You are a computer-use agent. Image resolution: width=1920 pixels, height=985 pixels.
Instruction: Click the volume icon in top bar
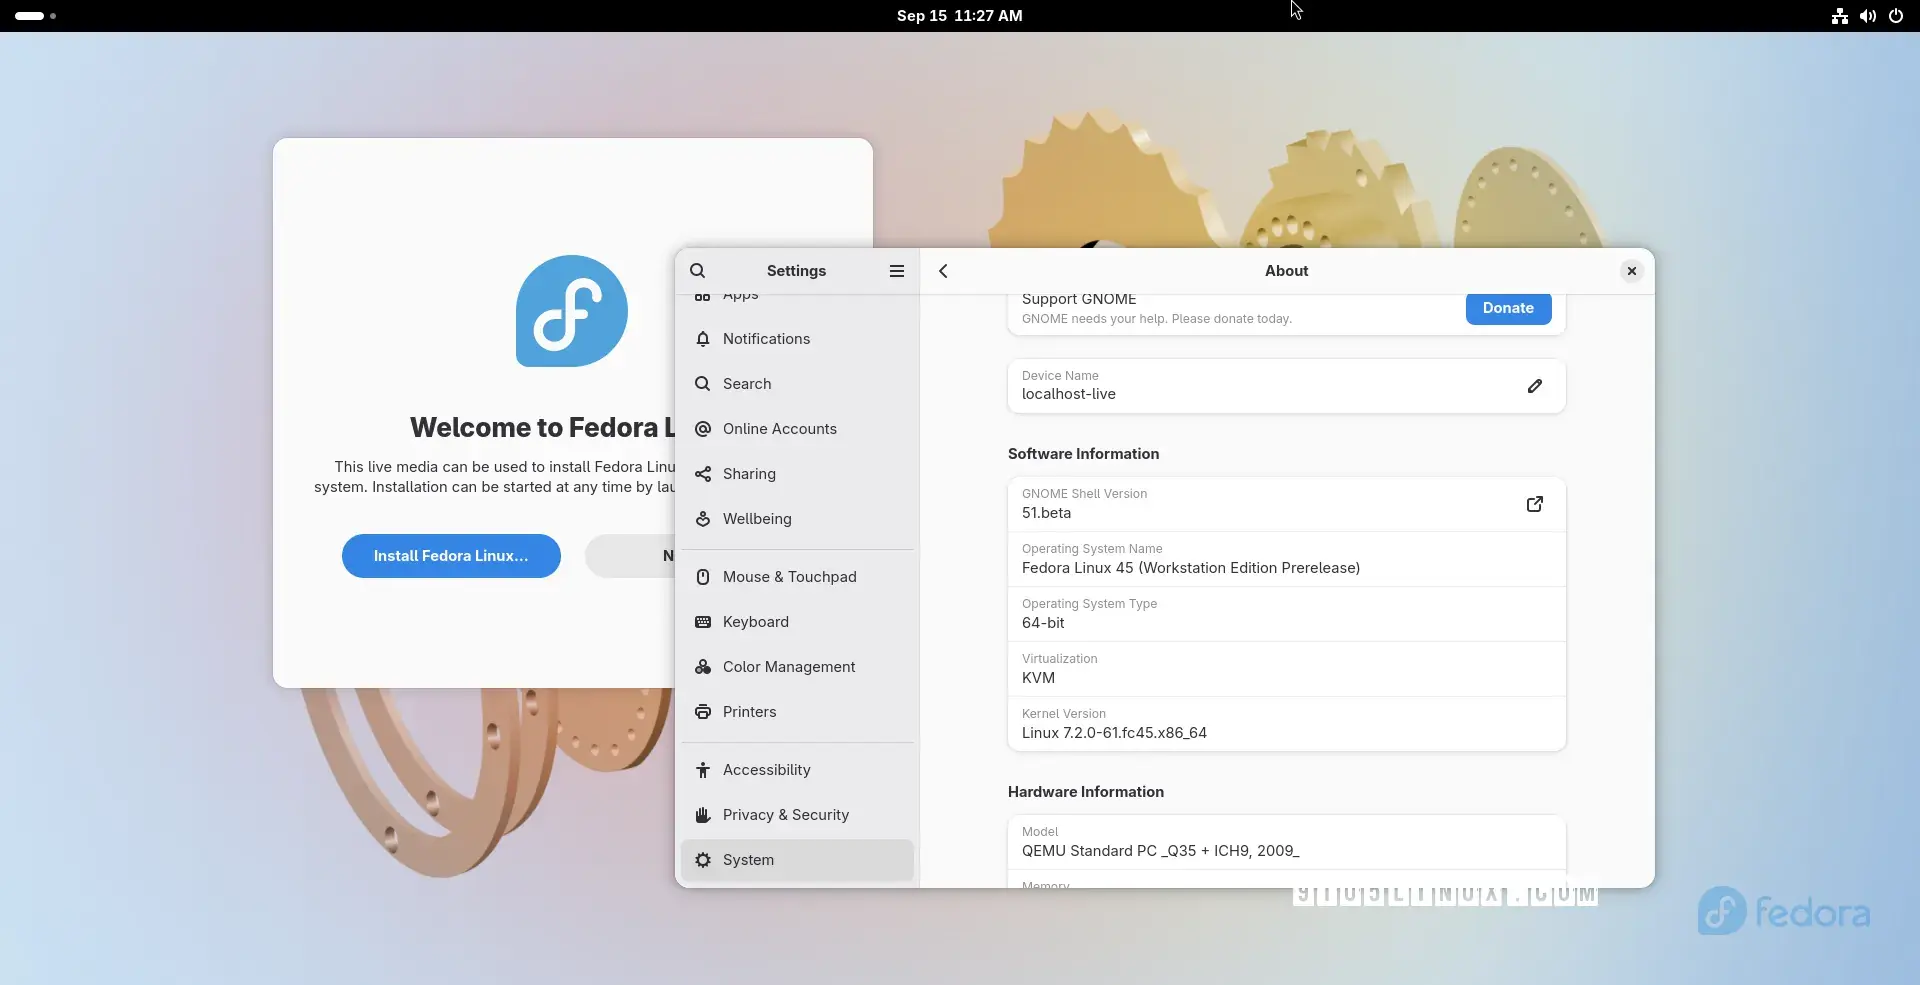1868,16
